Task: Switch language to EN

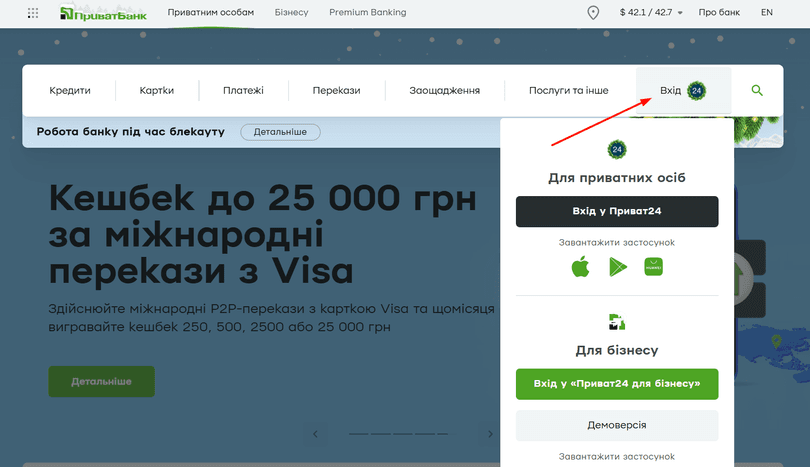Action: pyautogui.click(x=767, y=12)
